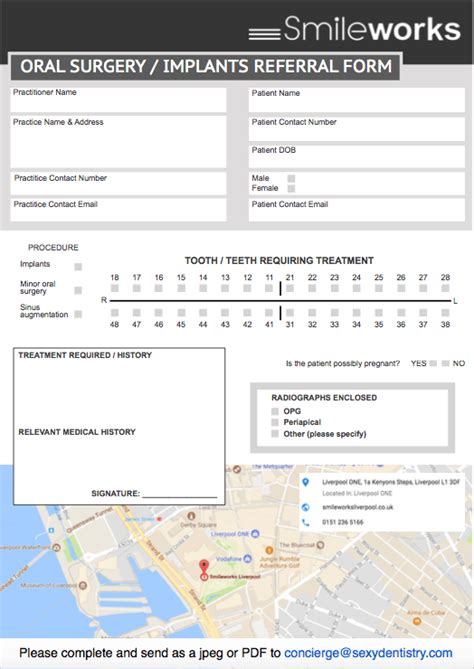The image size is (474, 669).
Task: Select tooth 28 checkbox
Action: (x=445, y=288)
